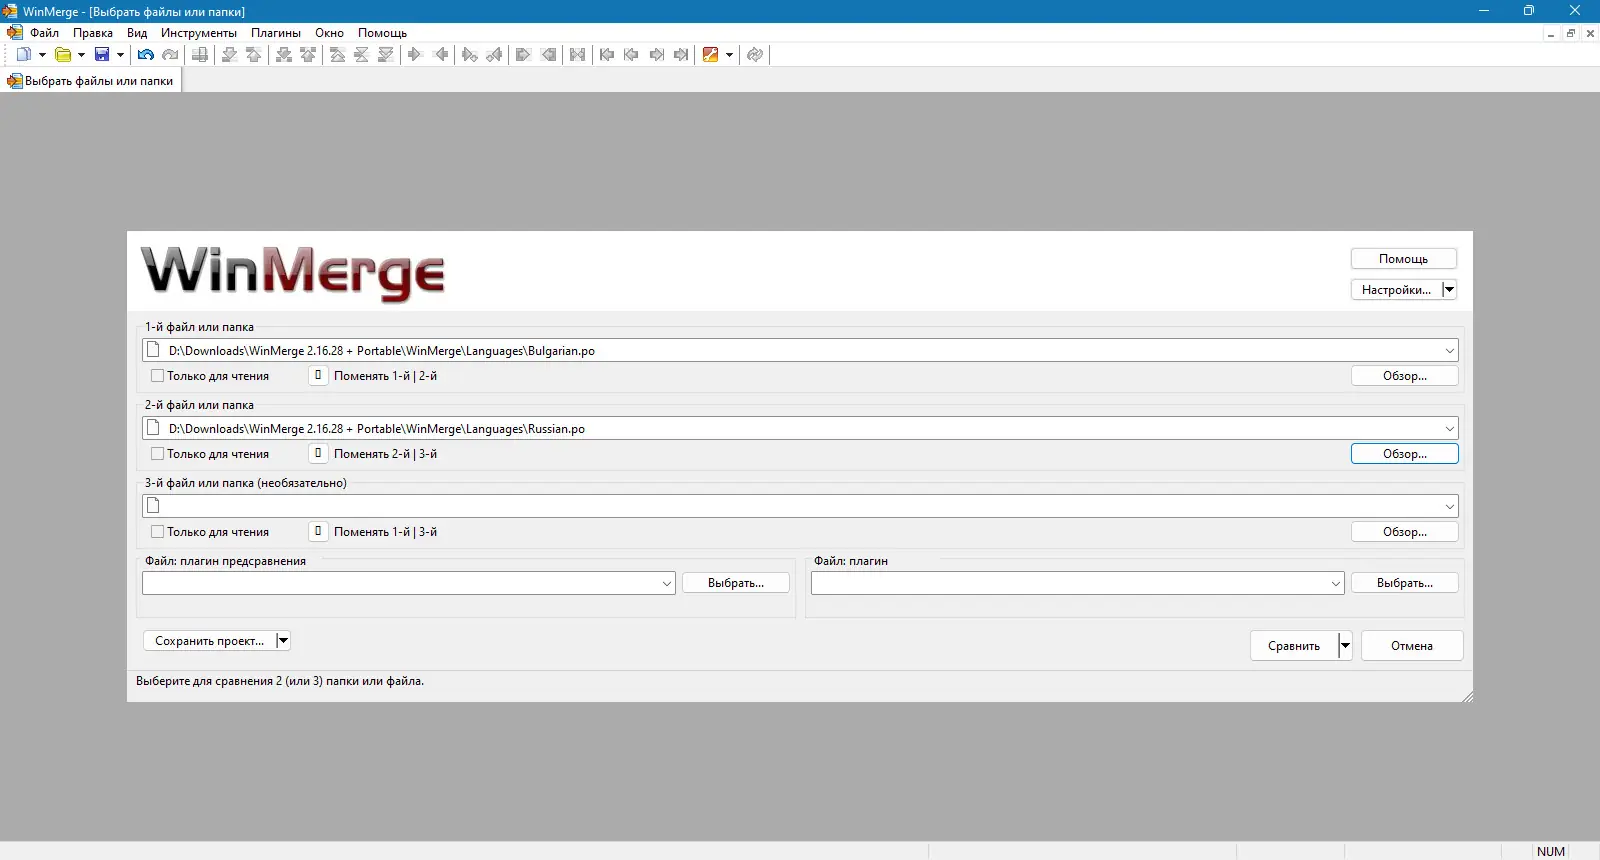The width and height of the screenshot is (1600, 860).
Task: Click the Отмена button
Action: [x=1412, y=646]
